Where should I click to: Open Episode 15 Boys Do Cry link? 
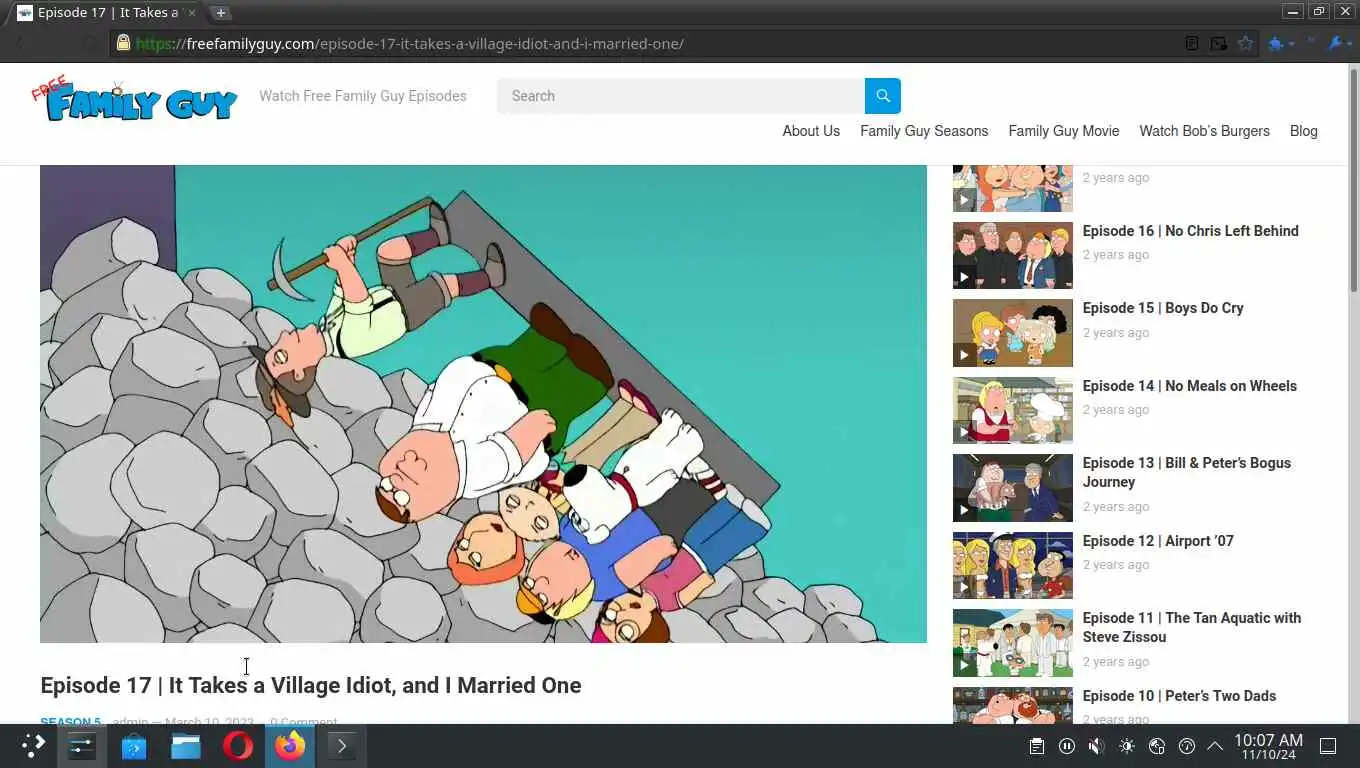pos(1163,308)
